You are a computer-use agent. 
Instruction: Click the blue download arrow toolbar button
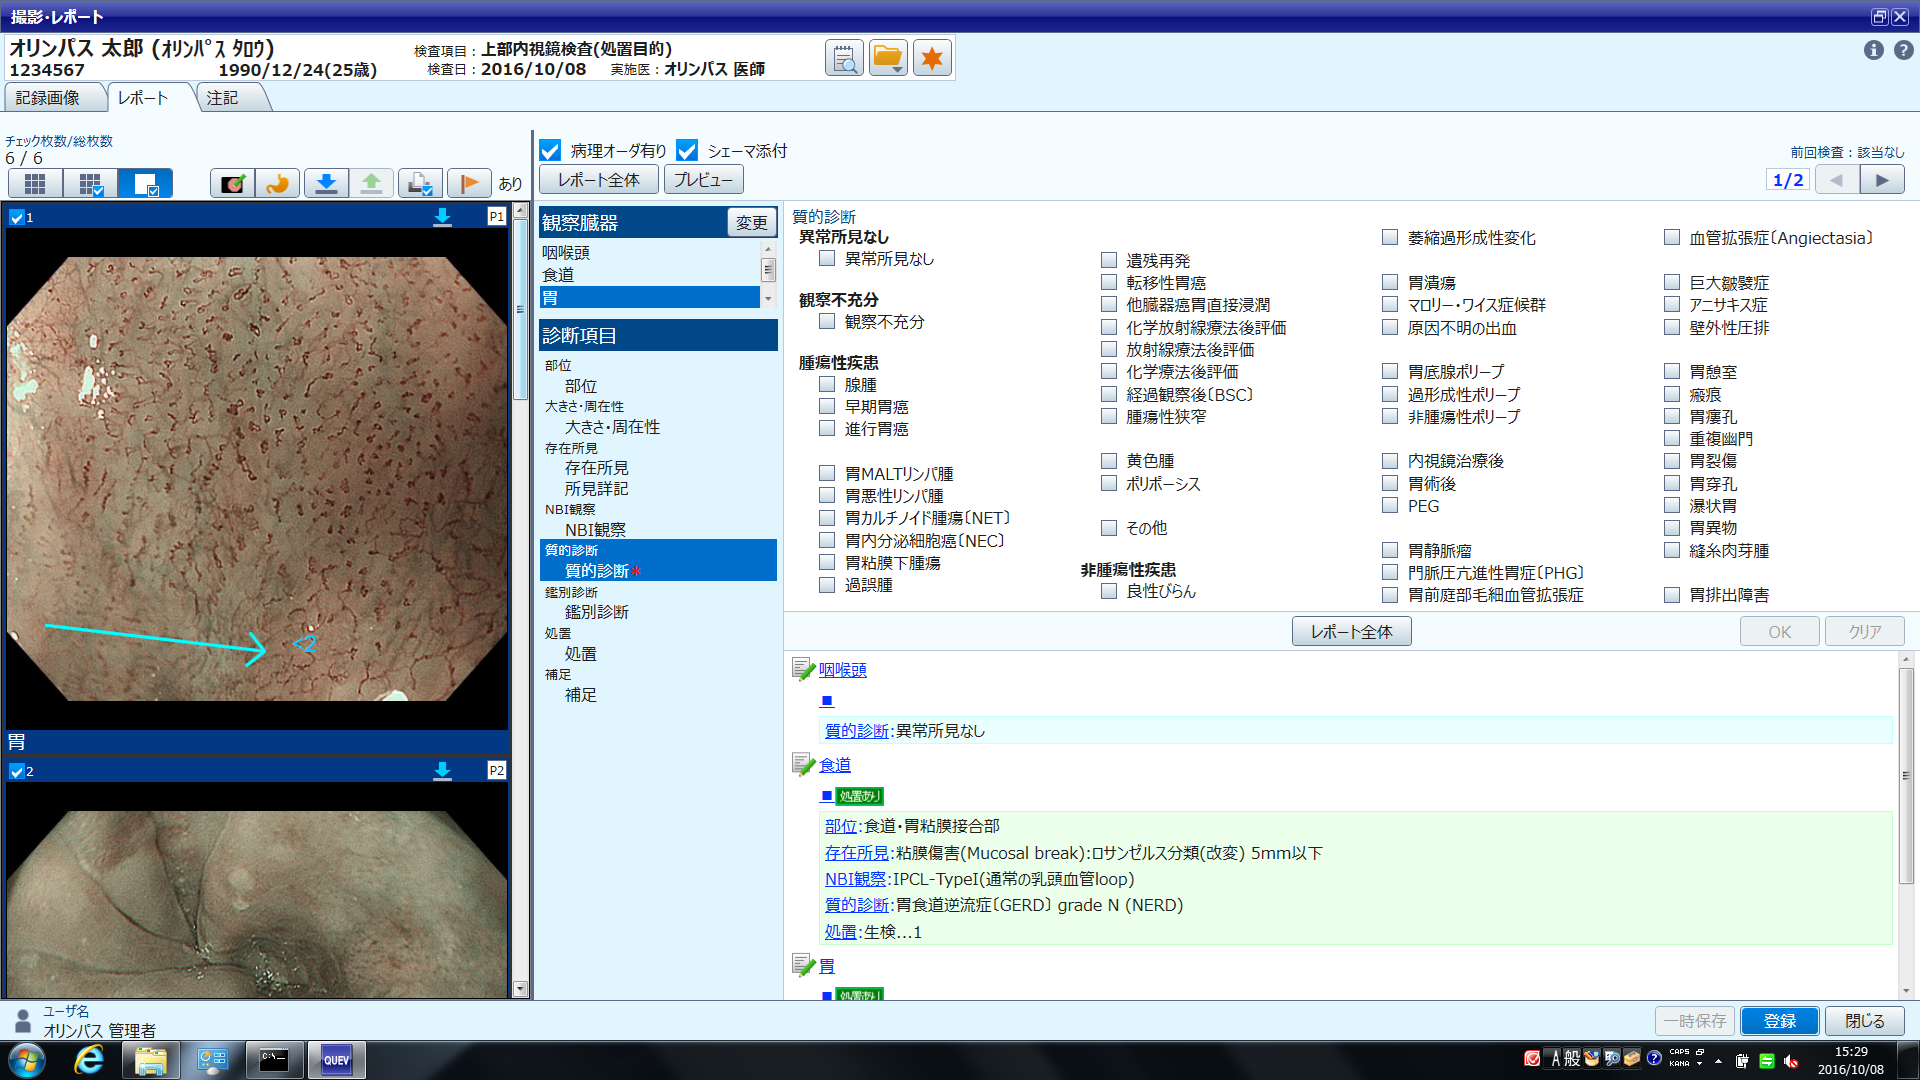[326, 183]
